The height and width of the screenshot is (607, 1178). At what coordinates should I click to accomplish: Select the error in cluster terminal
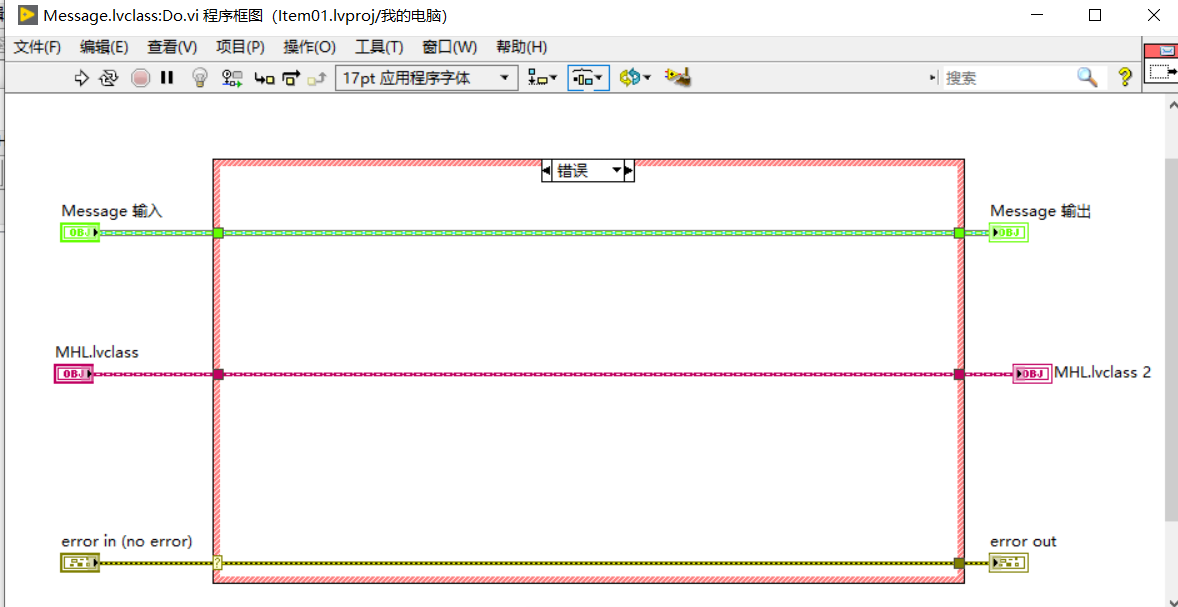point(80,562)
